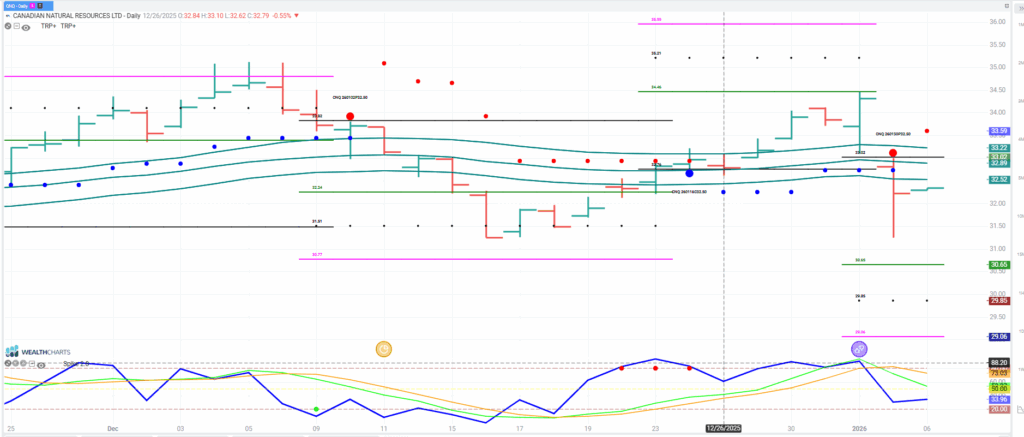Click the large red dot option marker near 33.92
Screen dimensions: 1024x437
click(x=350, y=116)
